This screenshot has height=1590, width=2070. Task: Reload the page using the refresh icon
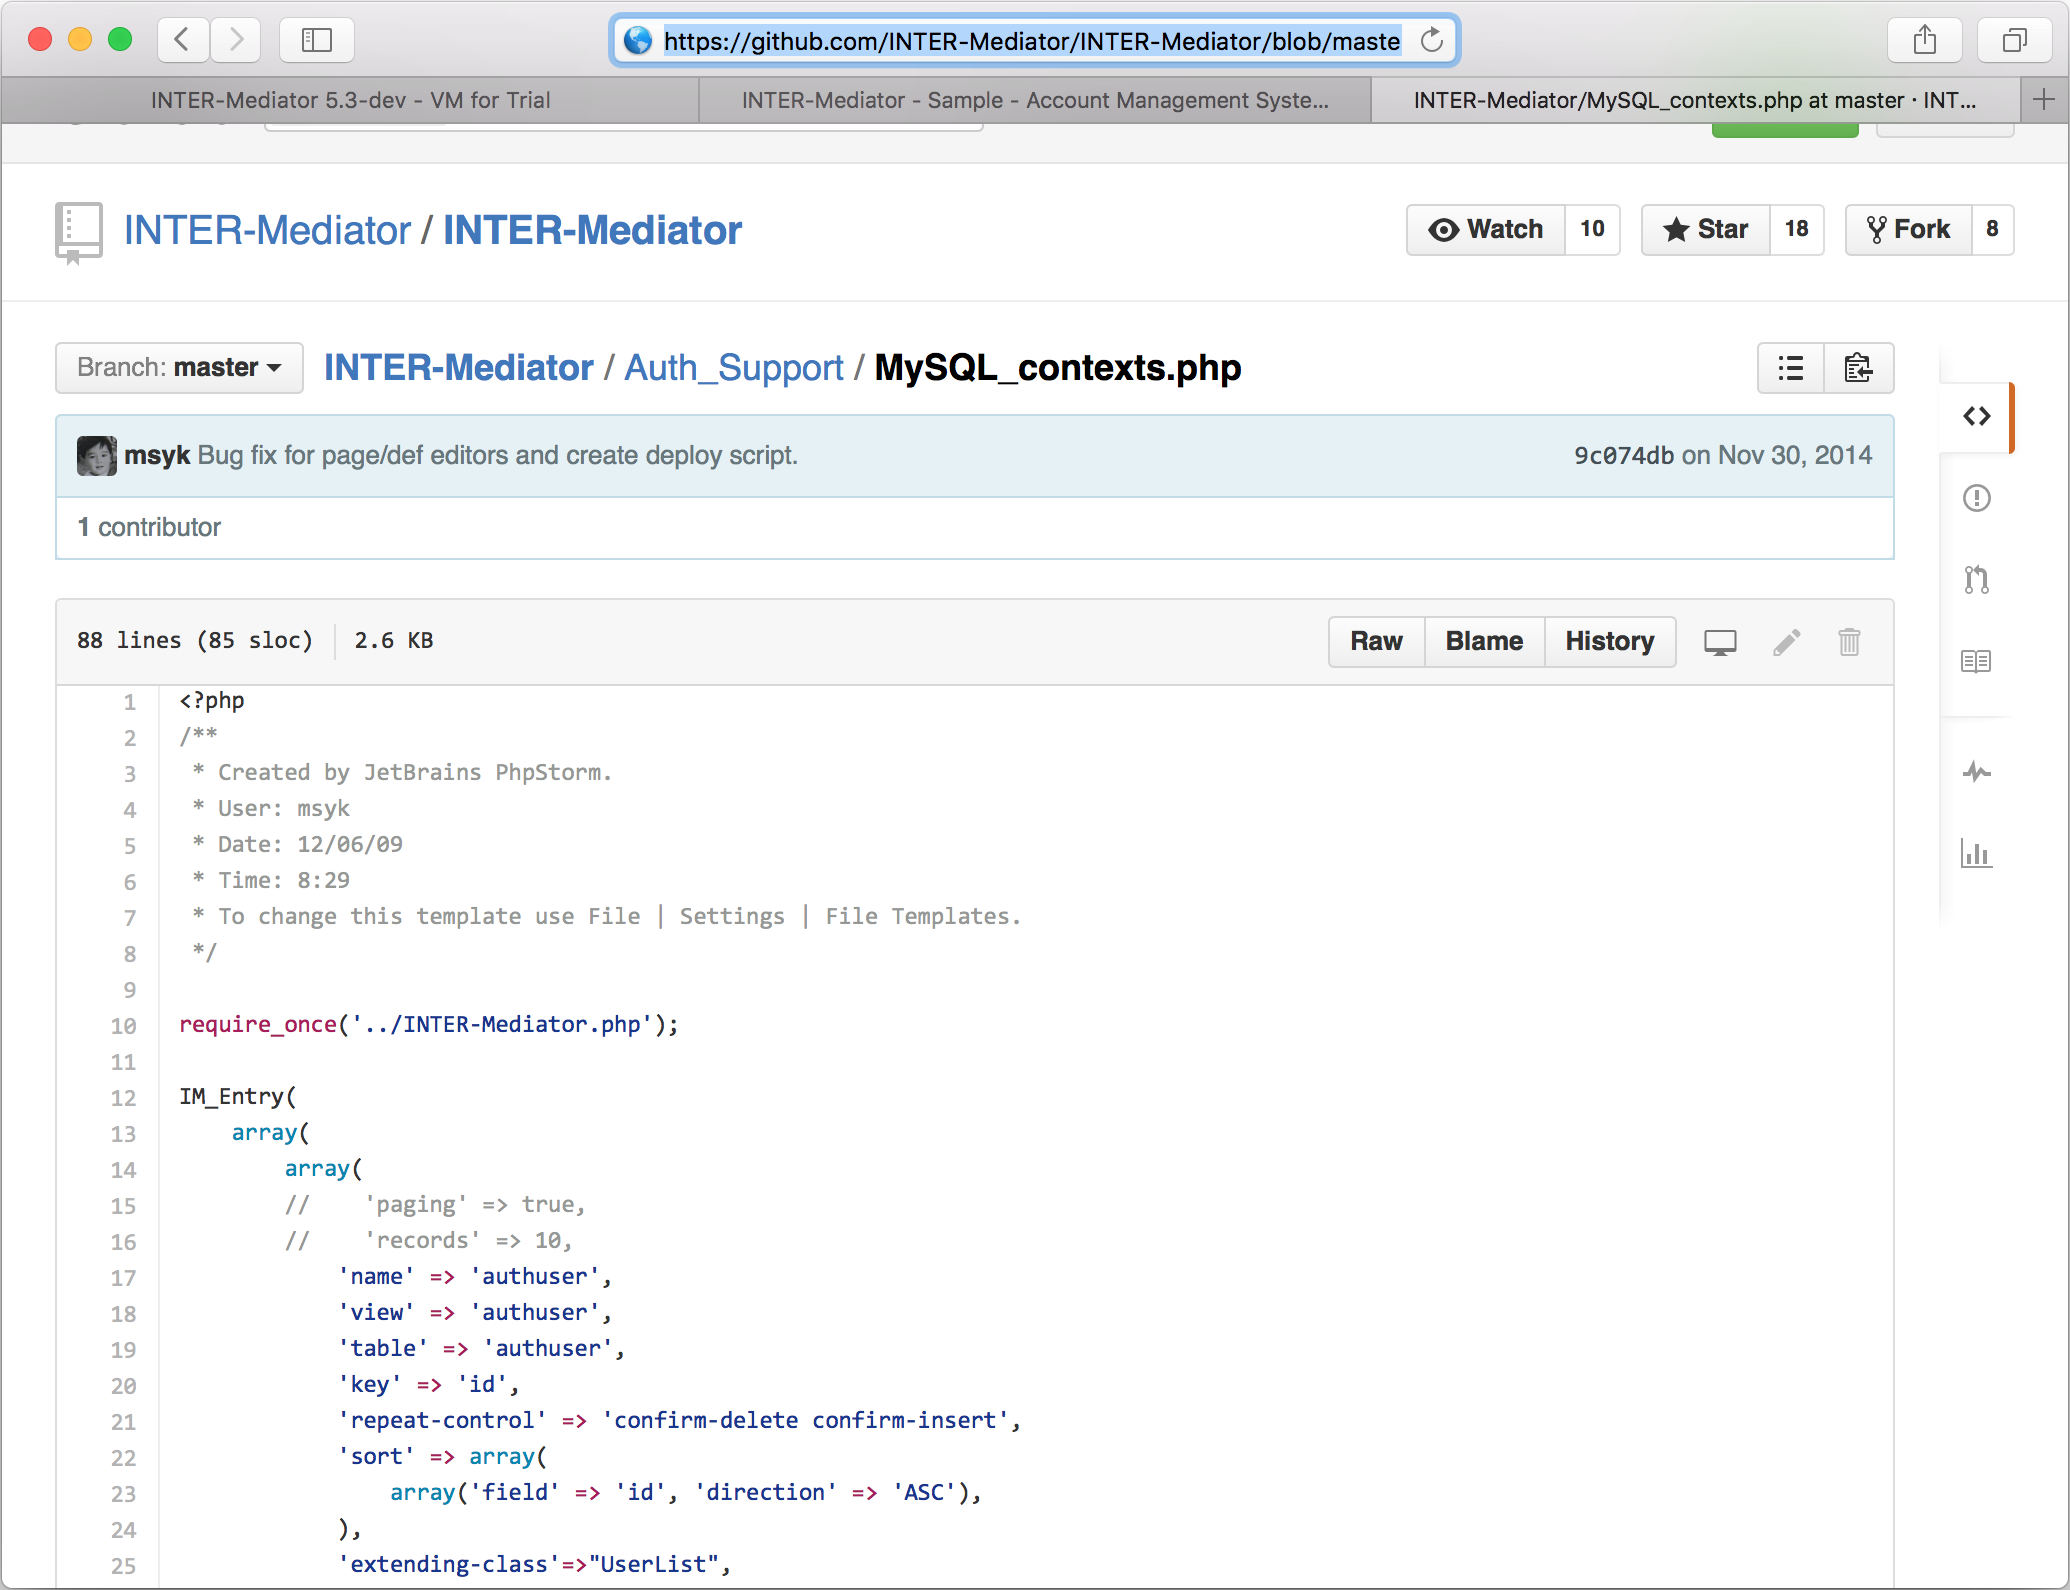point(1432,40)
